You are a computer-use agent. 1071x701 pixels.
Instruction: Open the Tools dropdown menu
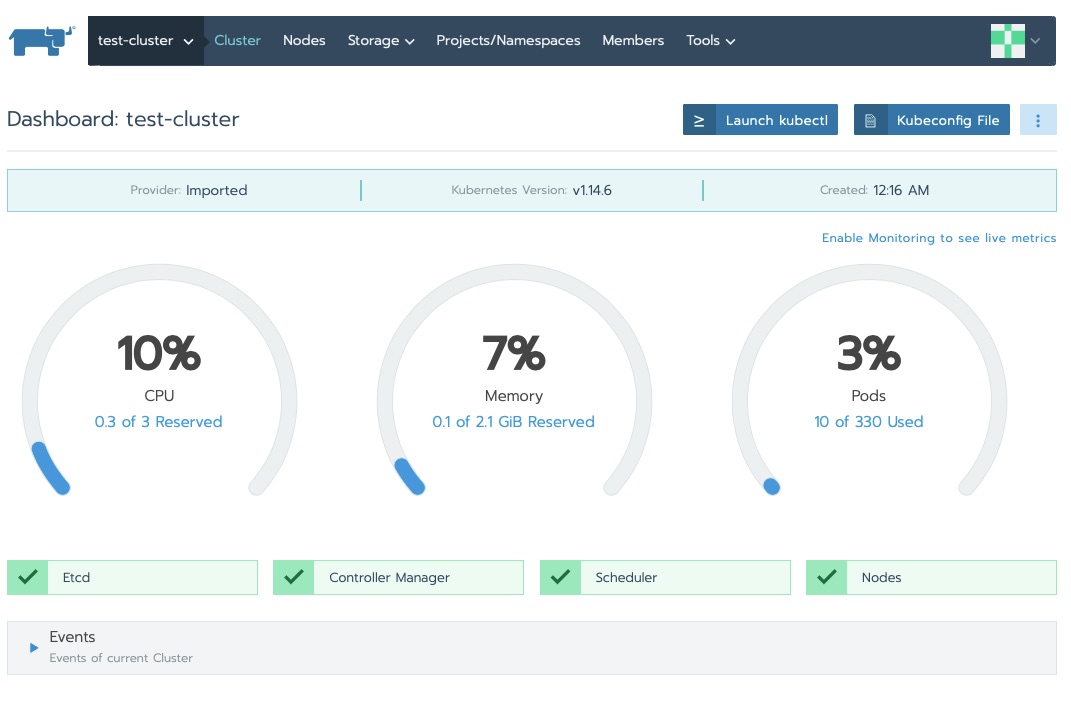pos(710,41)
